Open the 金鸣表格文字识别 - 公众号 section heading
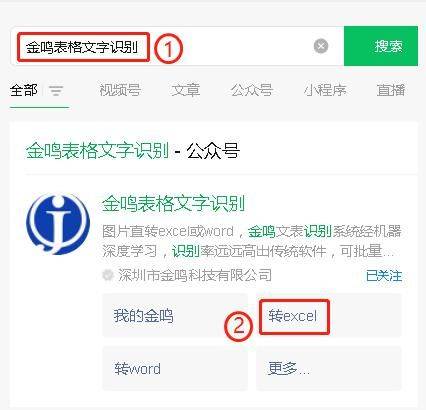 [x=133, y=151]
